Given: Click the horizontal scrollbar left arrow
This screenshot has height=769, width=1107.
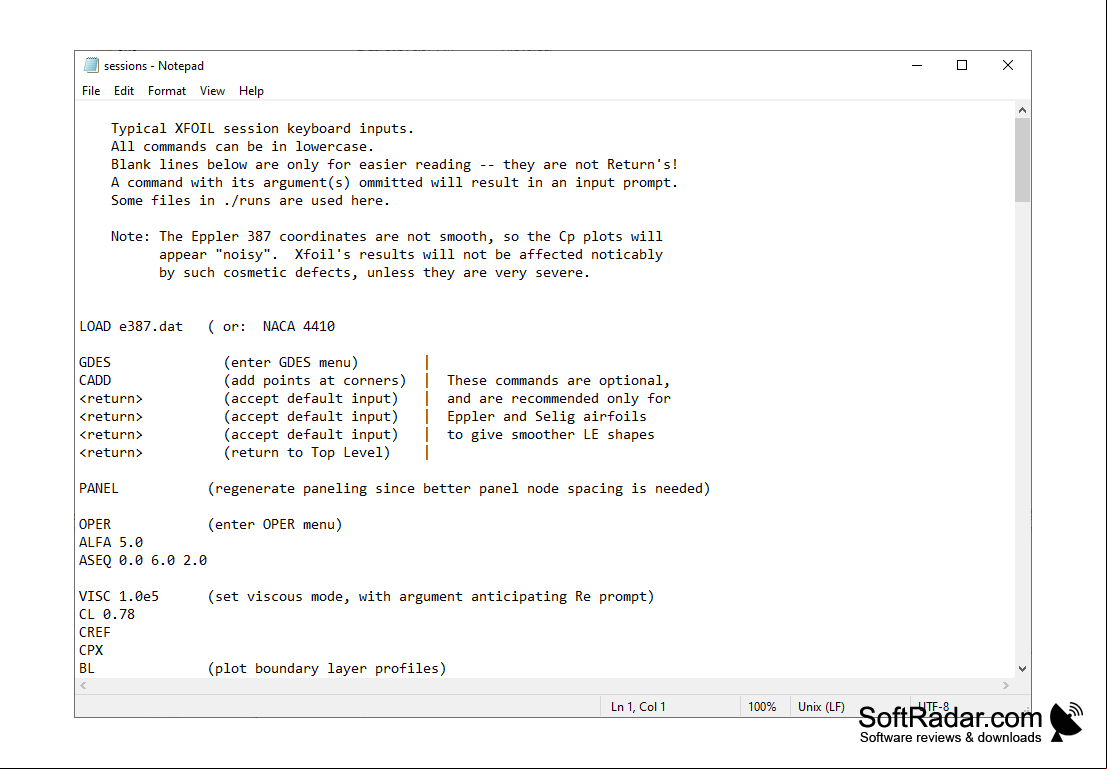Looking at the screenshot, I should click(x=83, y=685).
